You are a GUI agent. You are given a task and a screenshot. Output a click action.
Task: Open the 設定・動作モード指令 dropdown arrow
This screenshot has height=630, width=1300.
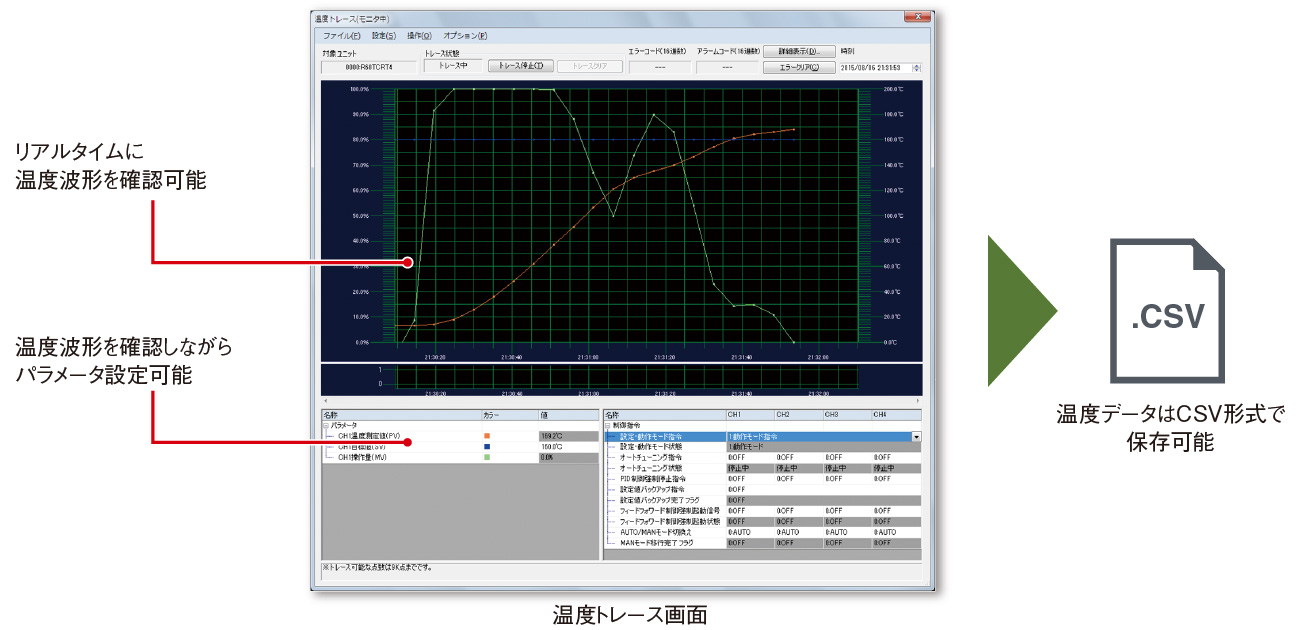coord(916,437)
